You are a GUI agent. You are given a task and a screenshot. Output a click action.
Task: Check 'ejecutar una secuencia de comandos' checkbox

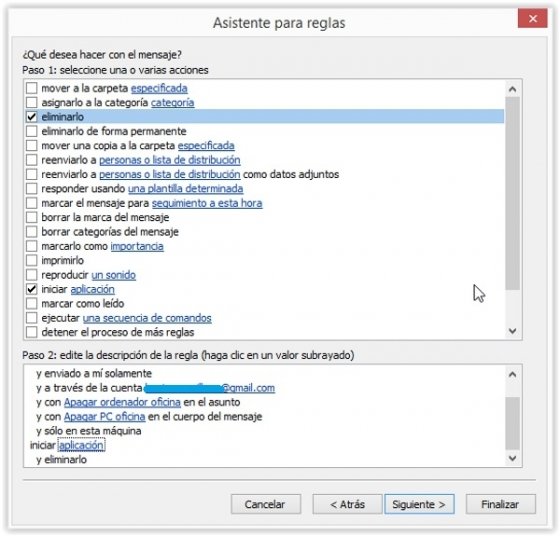pos(31,318)
